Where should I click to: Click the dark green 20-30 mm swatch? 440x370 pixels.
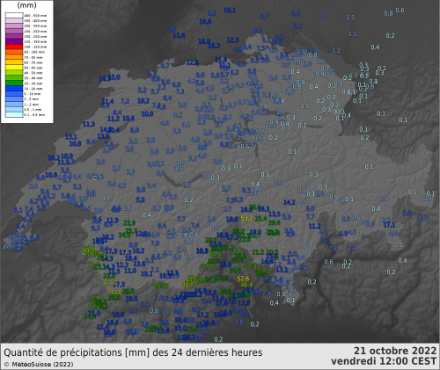[x=14, y=83]
